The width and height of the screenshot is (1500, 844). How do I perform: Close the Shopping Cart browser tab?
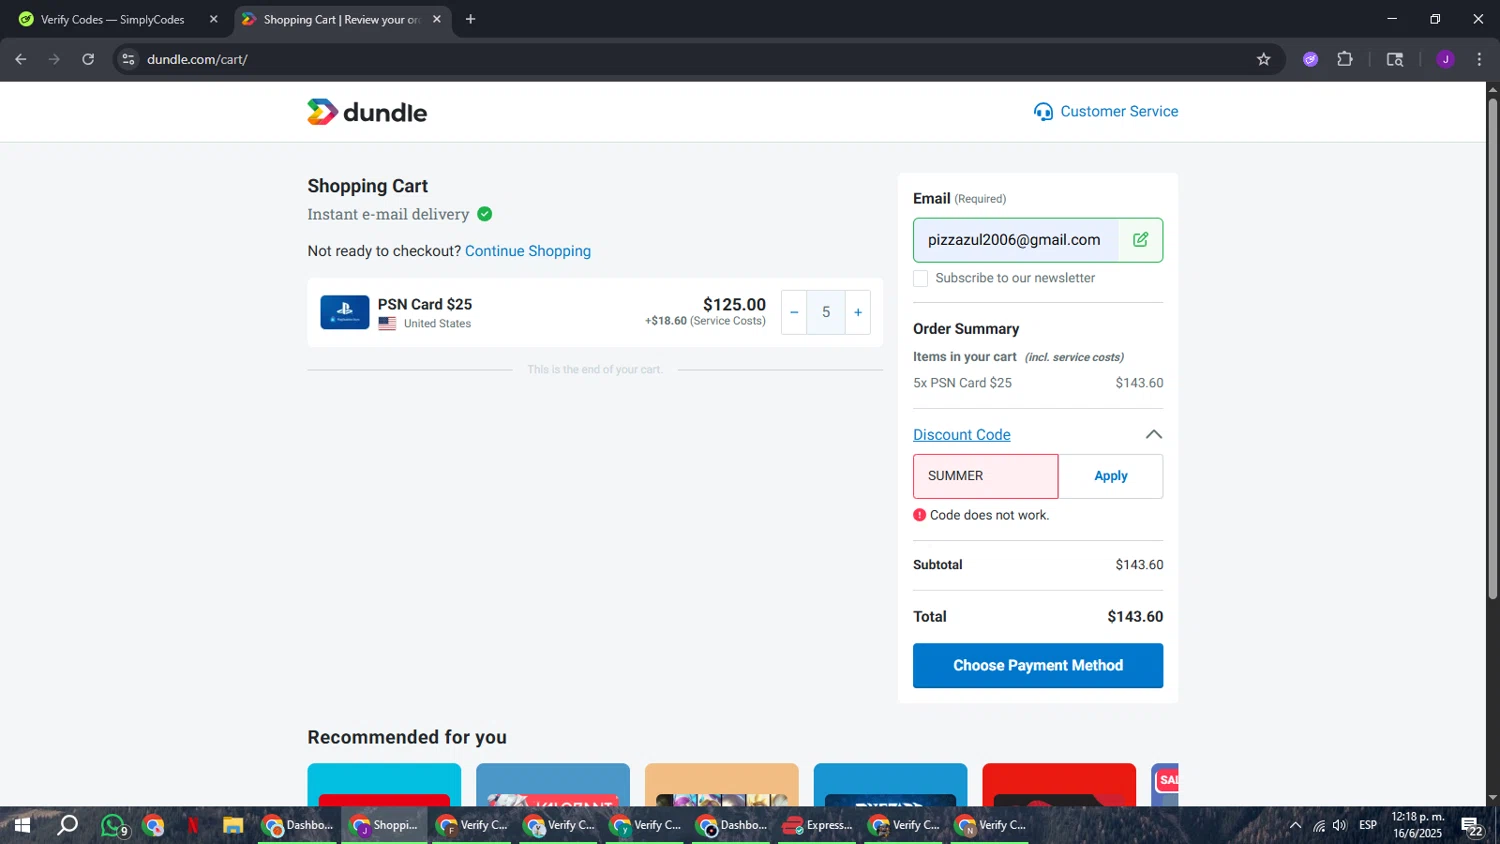pos(436,19)
